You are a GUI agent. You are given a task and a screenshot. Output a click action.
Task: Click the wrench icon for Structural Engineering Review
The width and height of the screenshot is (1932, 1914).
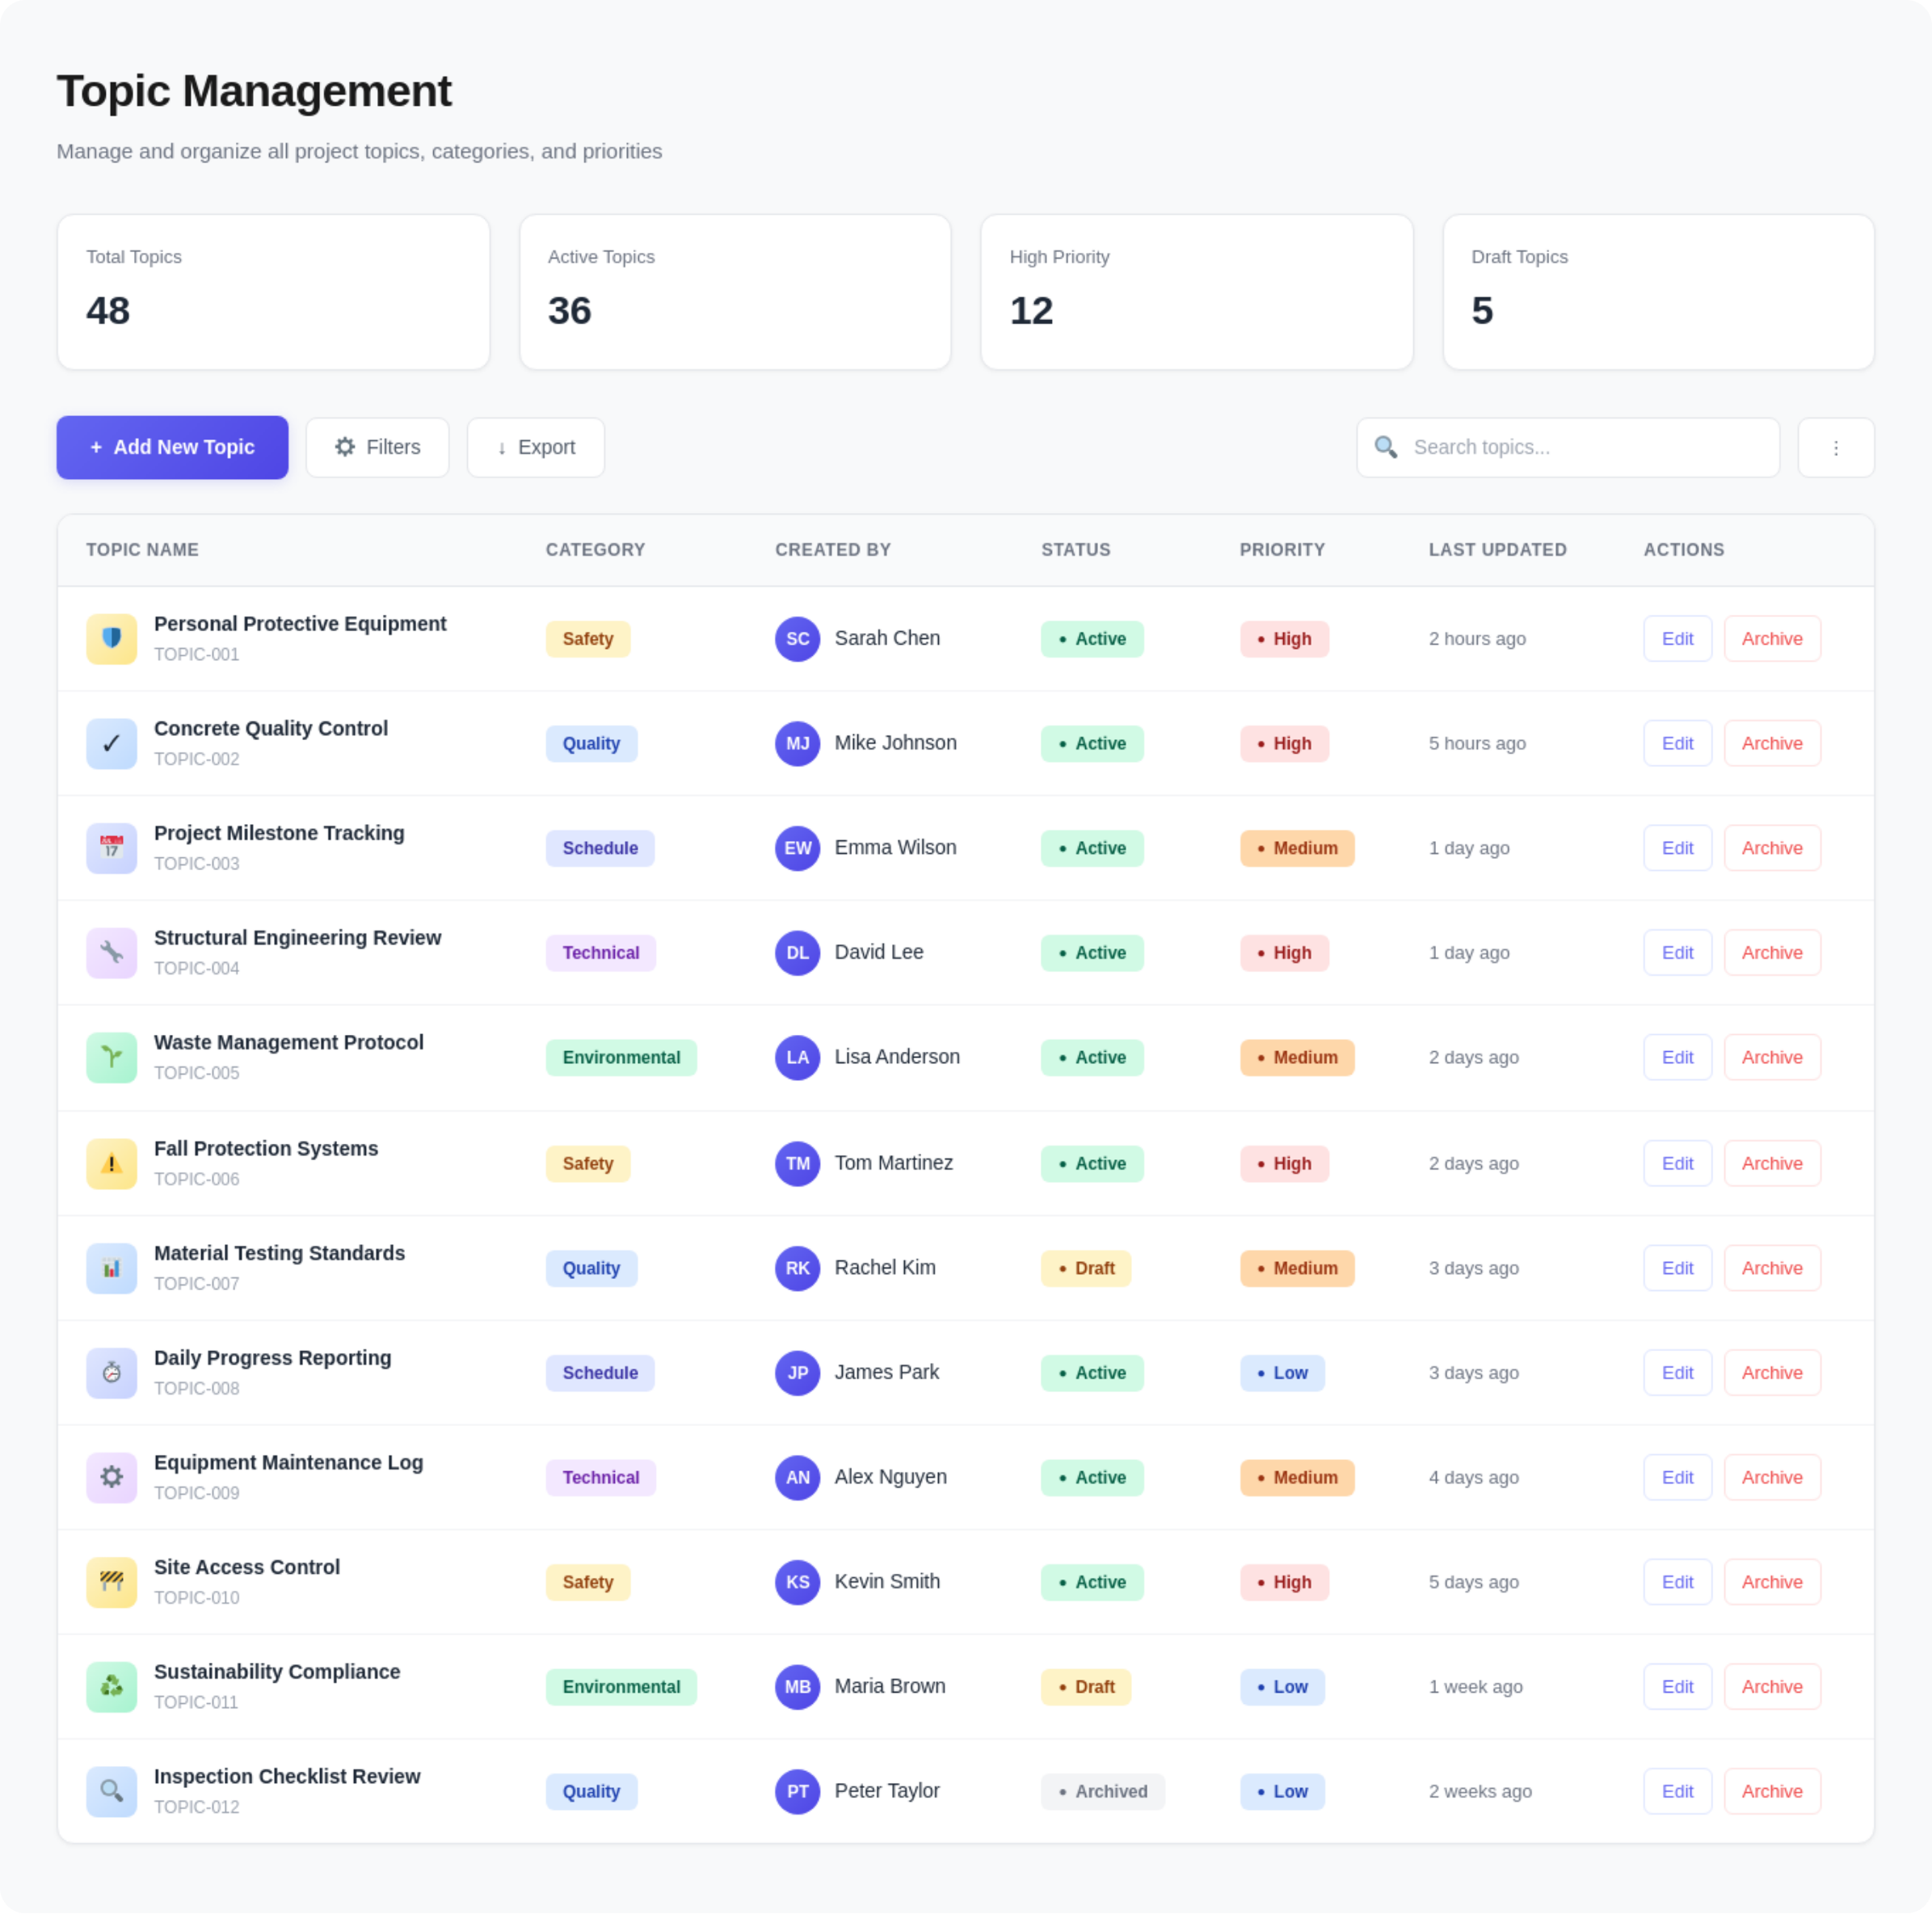point(111,953)
